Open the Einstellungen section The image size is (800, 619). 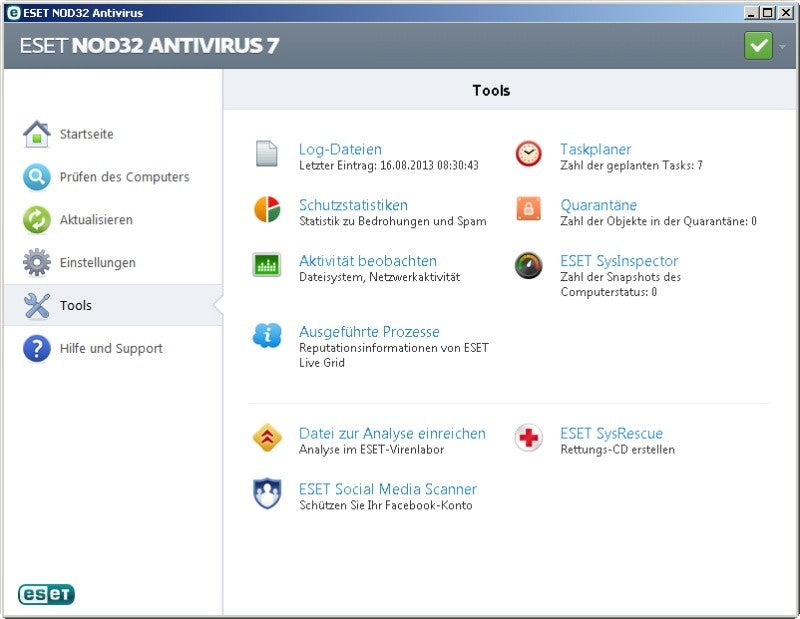[97, 263]
